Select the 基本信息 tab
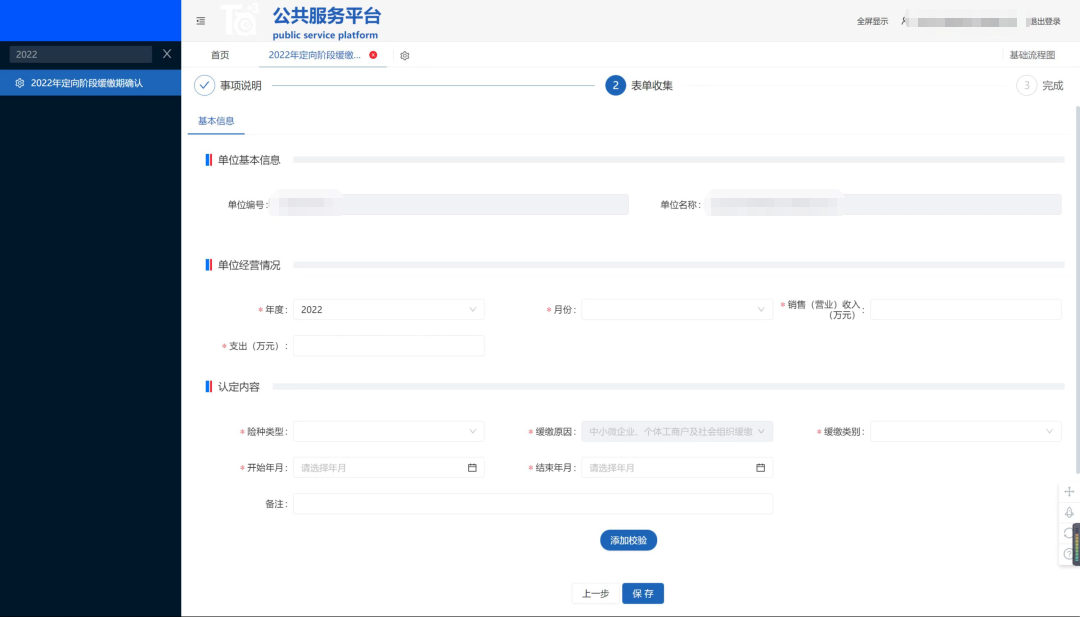 (216, 120)
